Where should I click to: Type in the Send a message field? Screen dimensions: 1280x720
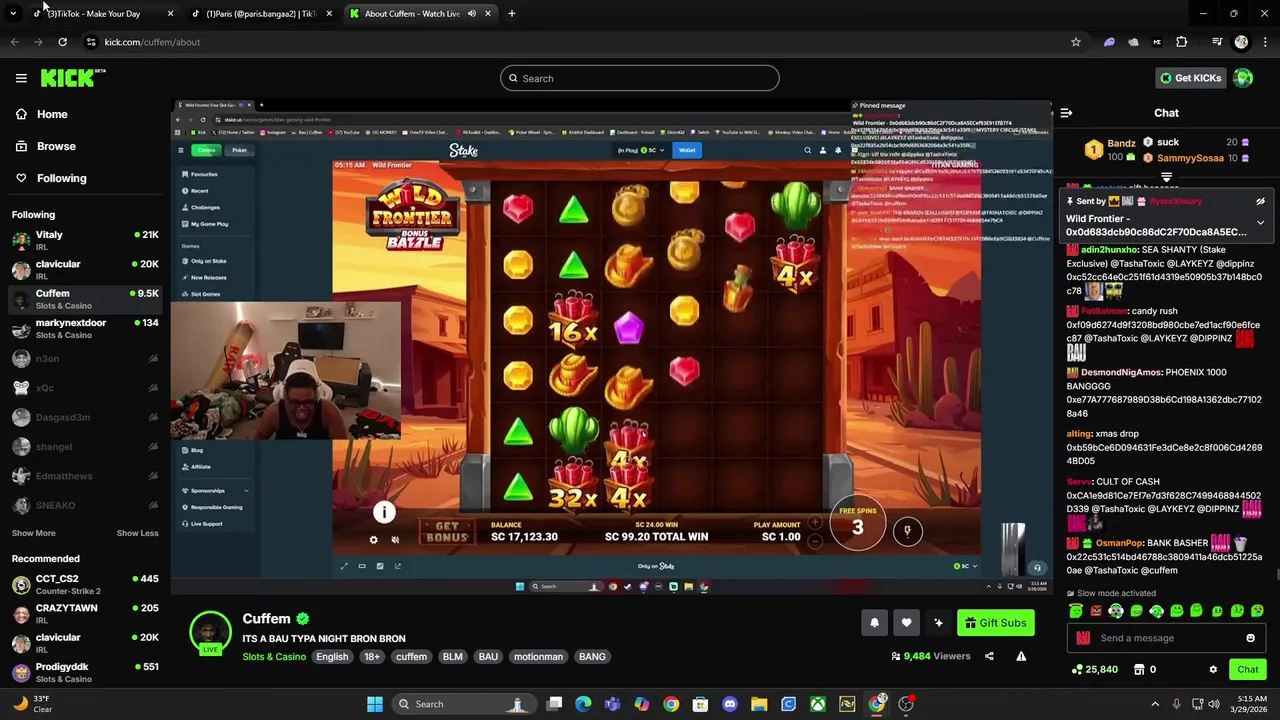pos(1165,638)
